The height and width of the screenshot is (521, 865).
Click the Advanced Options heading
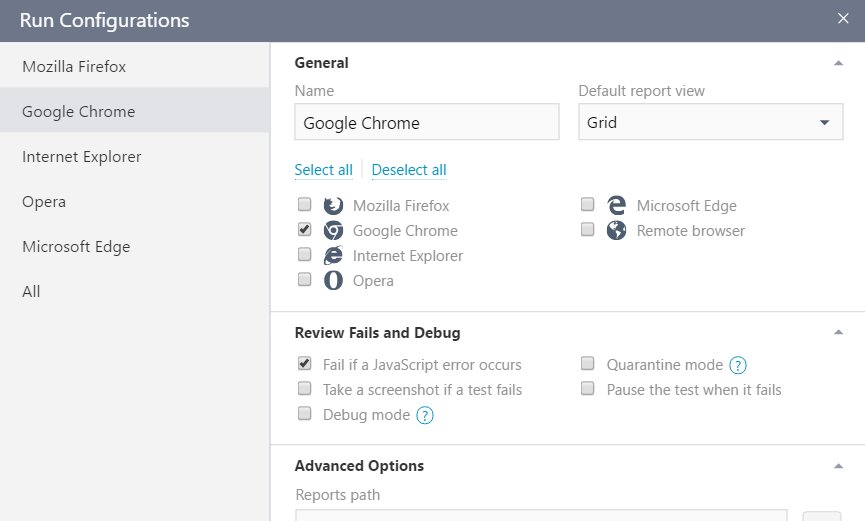(x=359, y=466)
